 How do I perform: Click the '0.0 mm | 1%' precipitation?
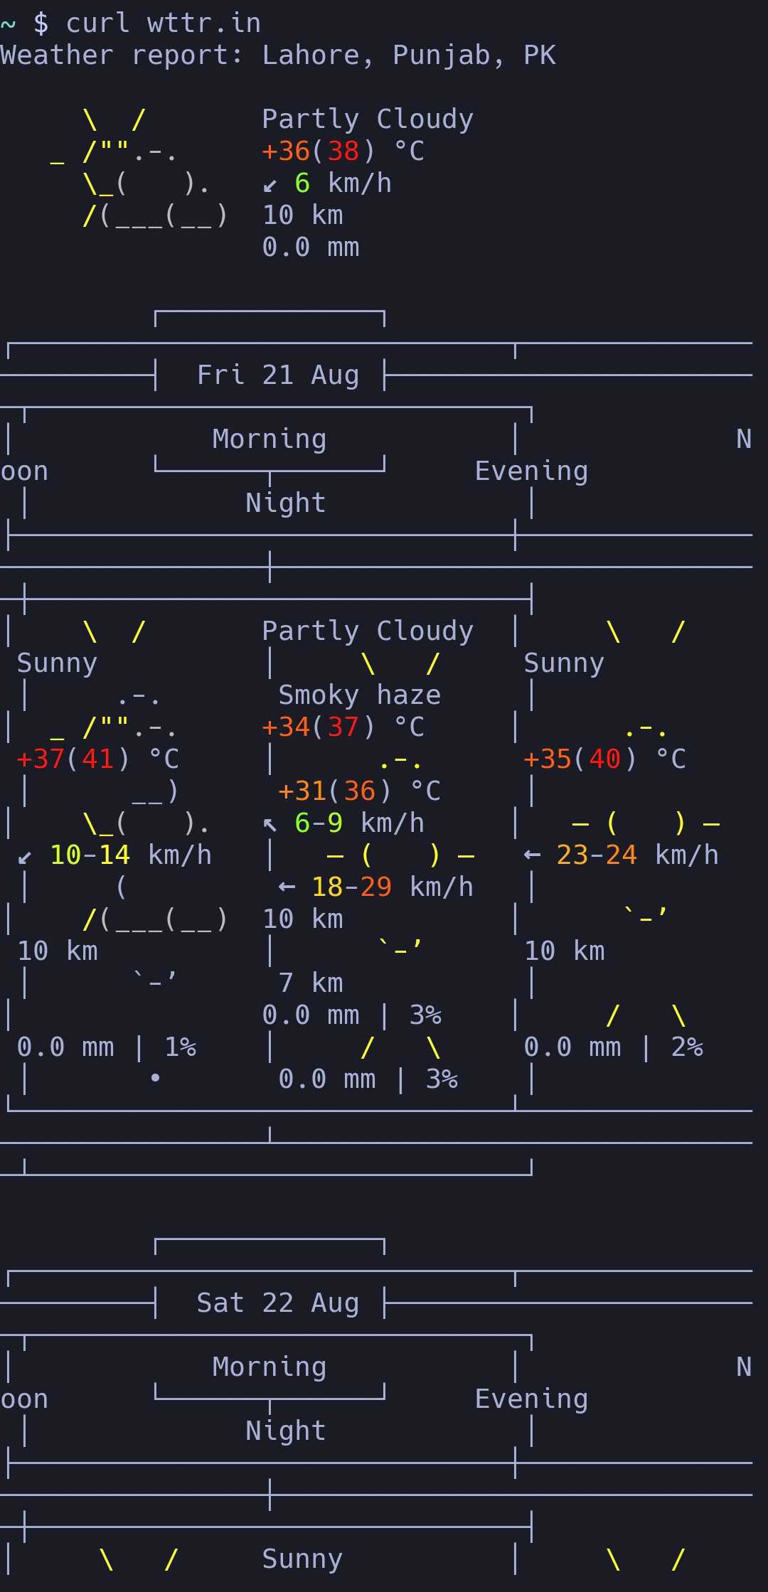click(x=106, y=1047)
